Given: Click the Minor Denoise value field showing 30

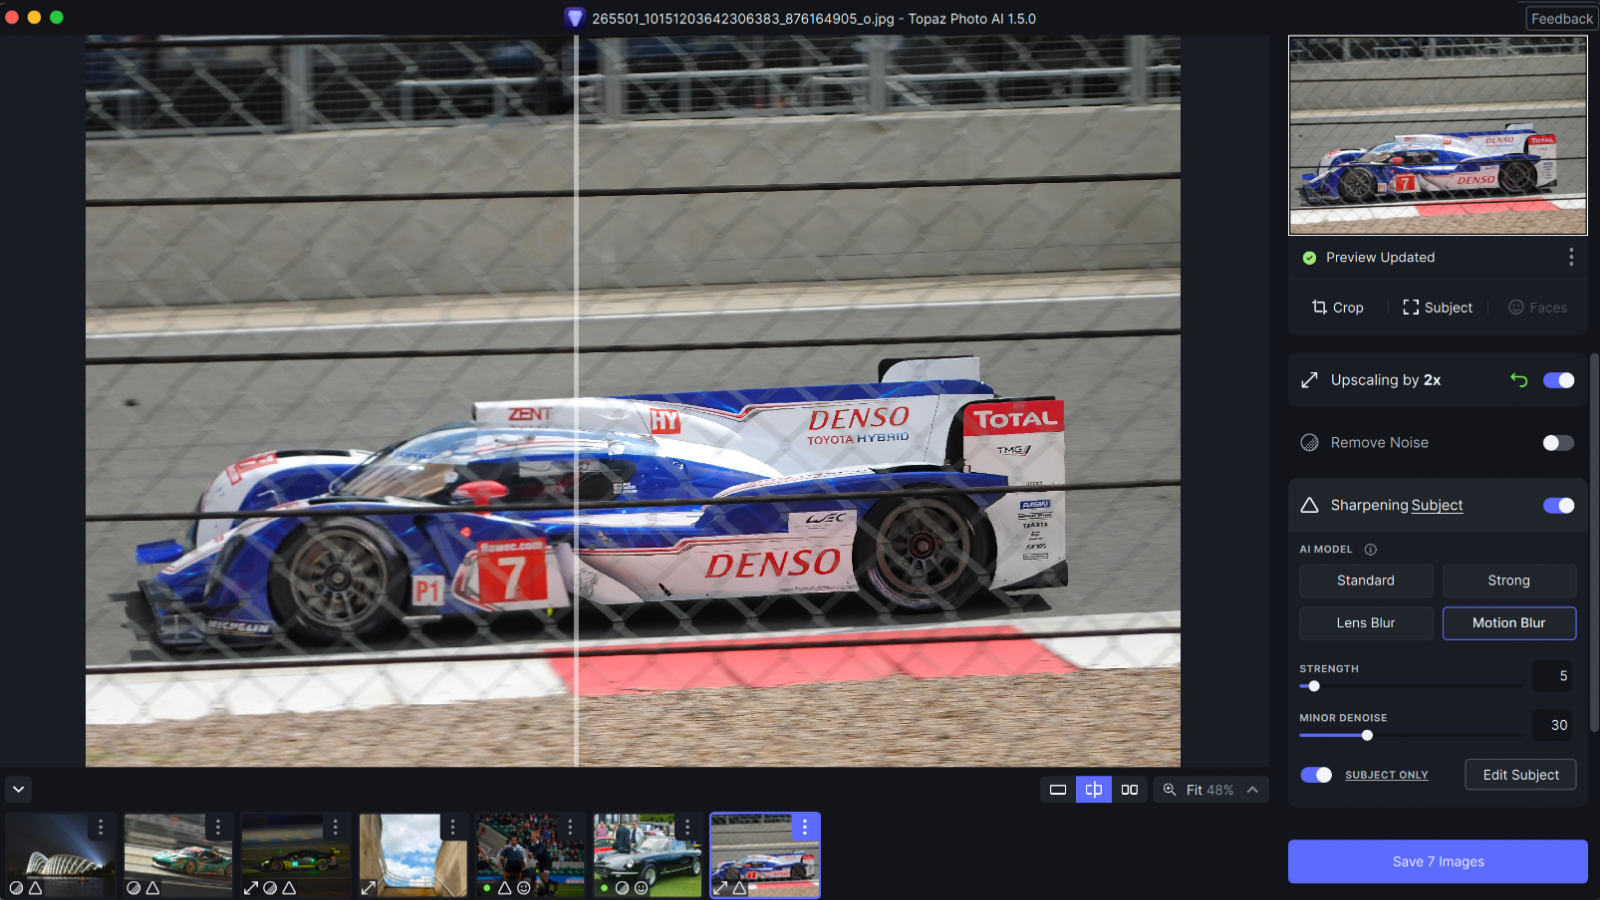Looking at the screenshot, I should [1552, 725].
